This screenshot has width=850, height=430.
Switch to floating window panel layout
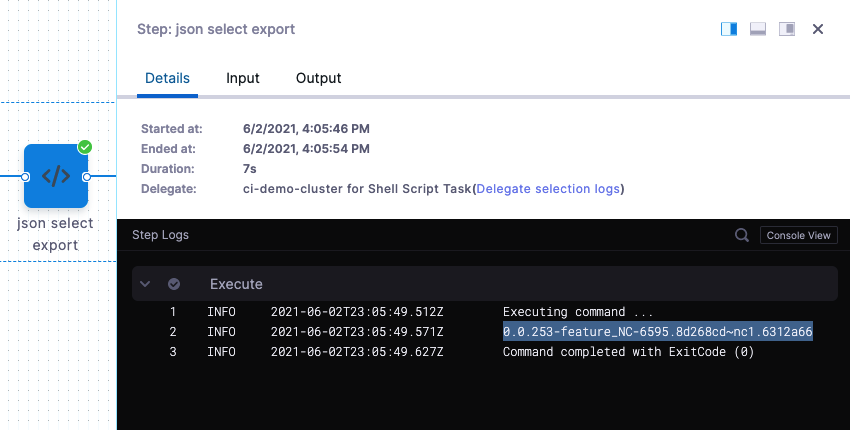787,29
